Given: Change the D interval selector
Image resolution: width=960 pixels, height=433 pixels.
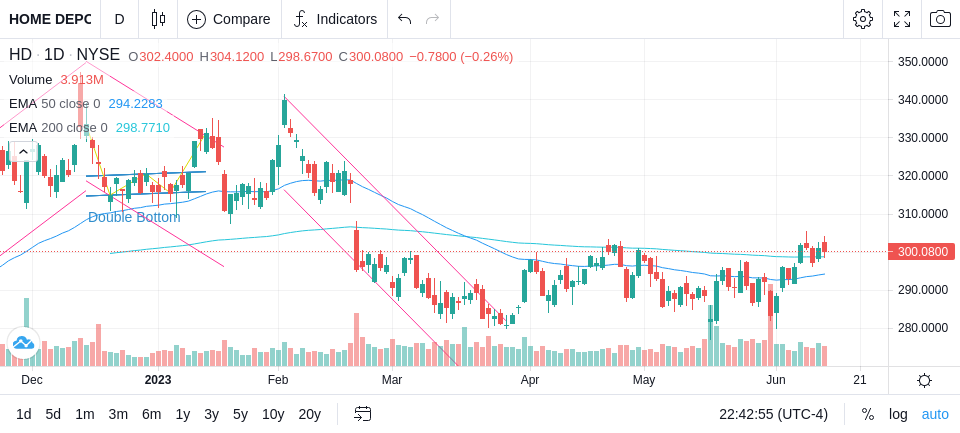Looking at the screenshot, I should pos(119,19).
